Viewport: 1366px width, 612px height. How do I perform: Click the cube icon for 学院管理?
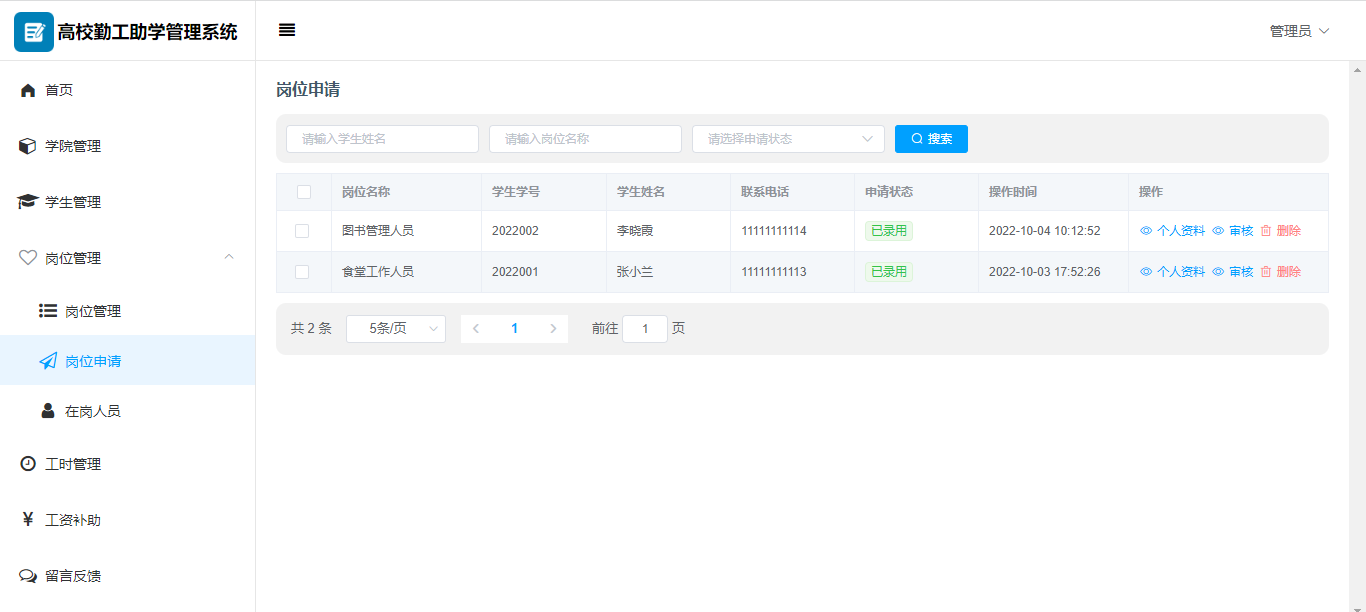tap(28, 146)
